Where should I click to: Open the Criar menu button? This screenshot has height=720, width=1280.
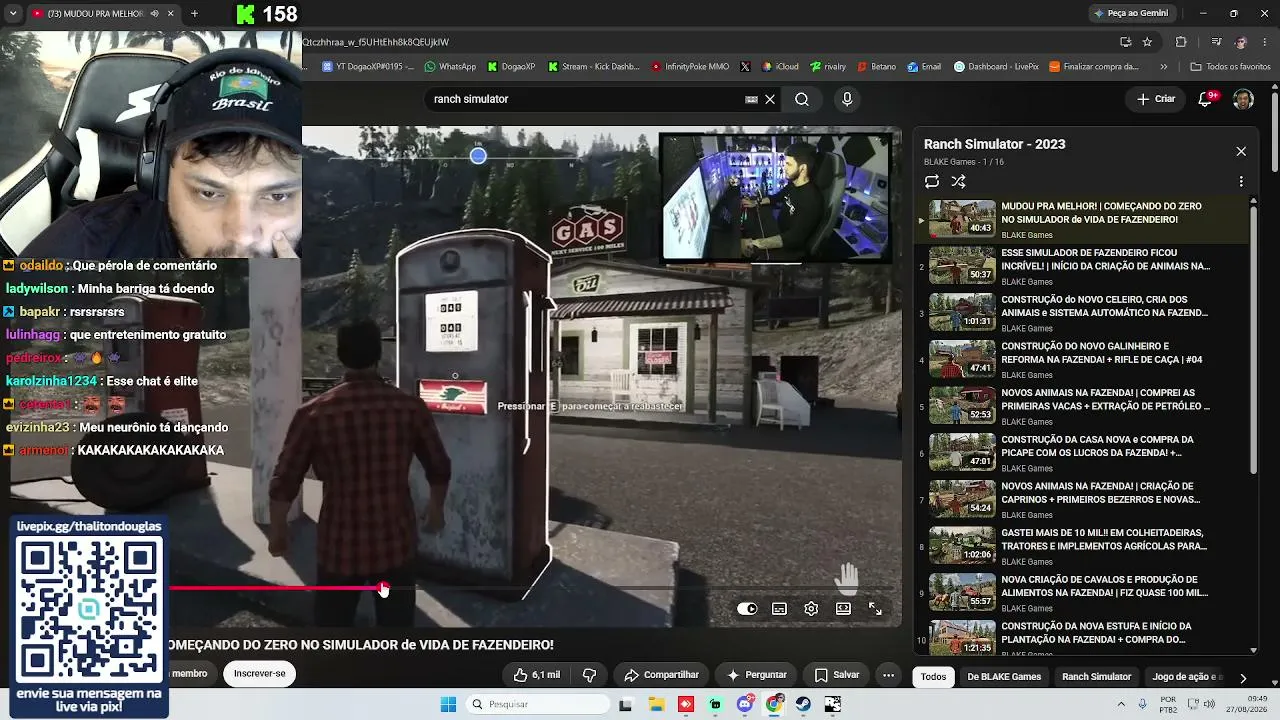click(1156, 99)
